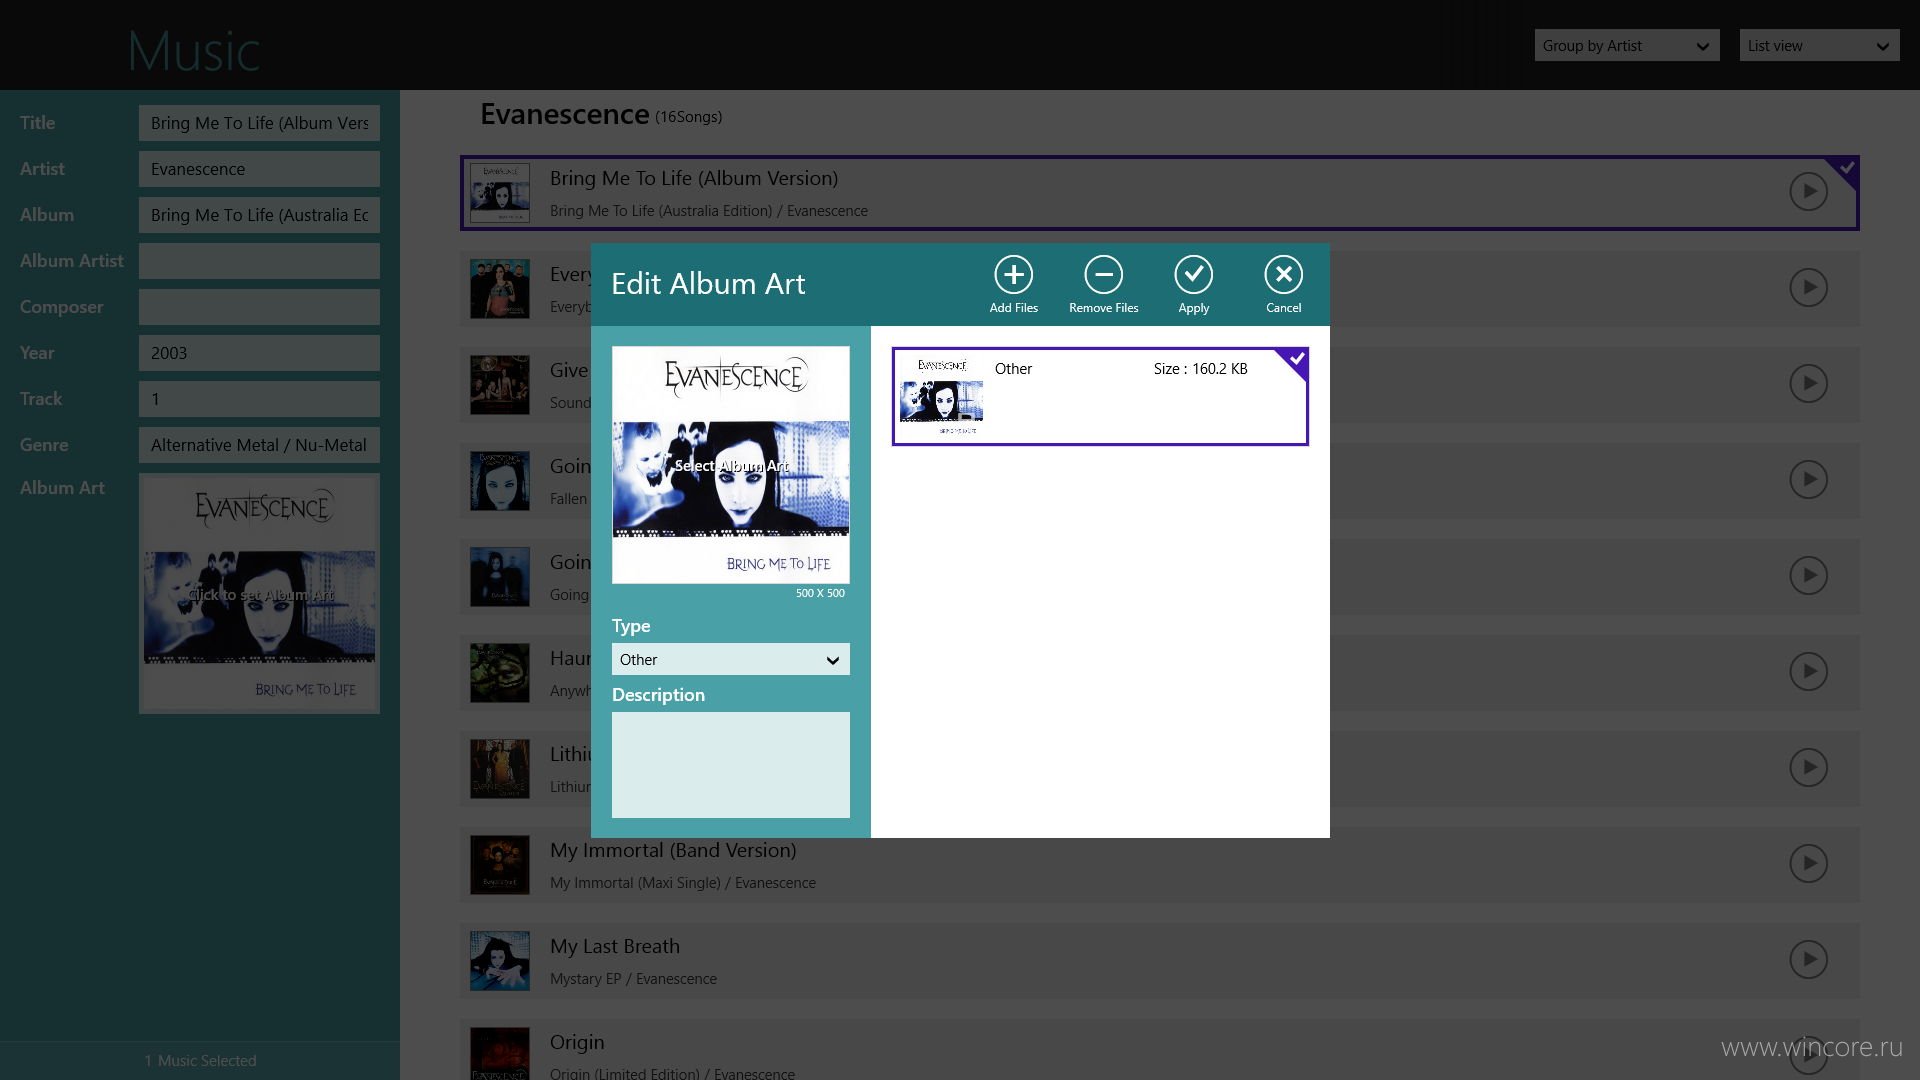Play Bring Me To Life (Album Version)

(1808, 192)
